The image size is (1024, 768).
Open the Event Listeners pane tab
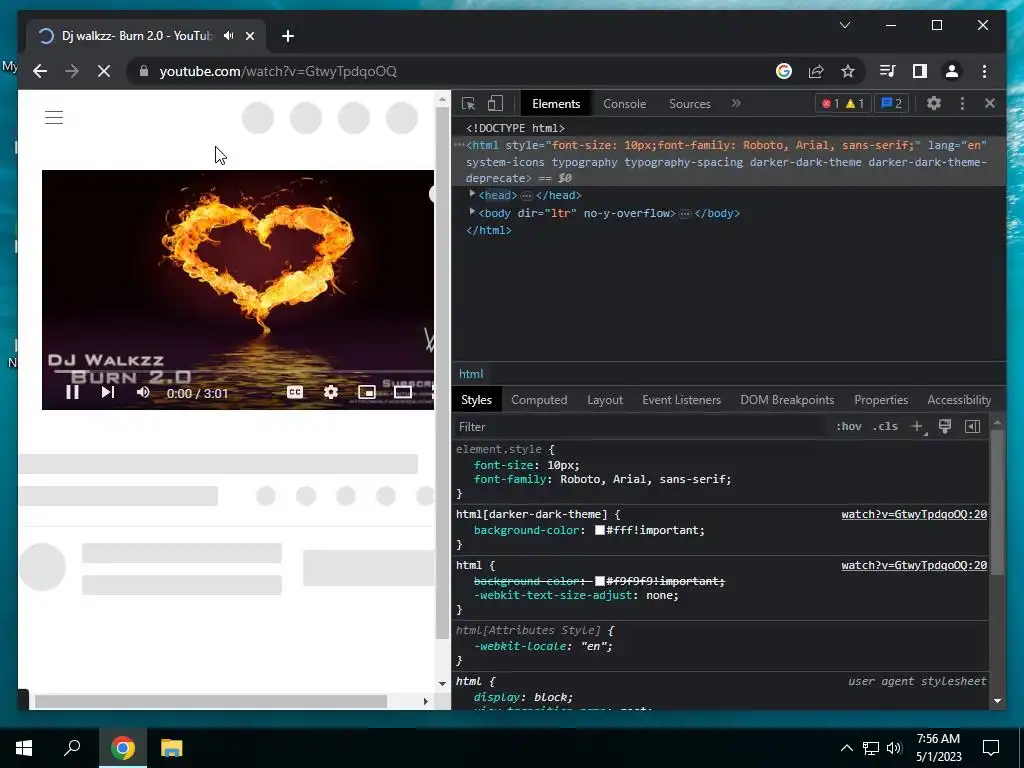[x=681, y=400]
